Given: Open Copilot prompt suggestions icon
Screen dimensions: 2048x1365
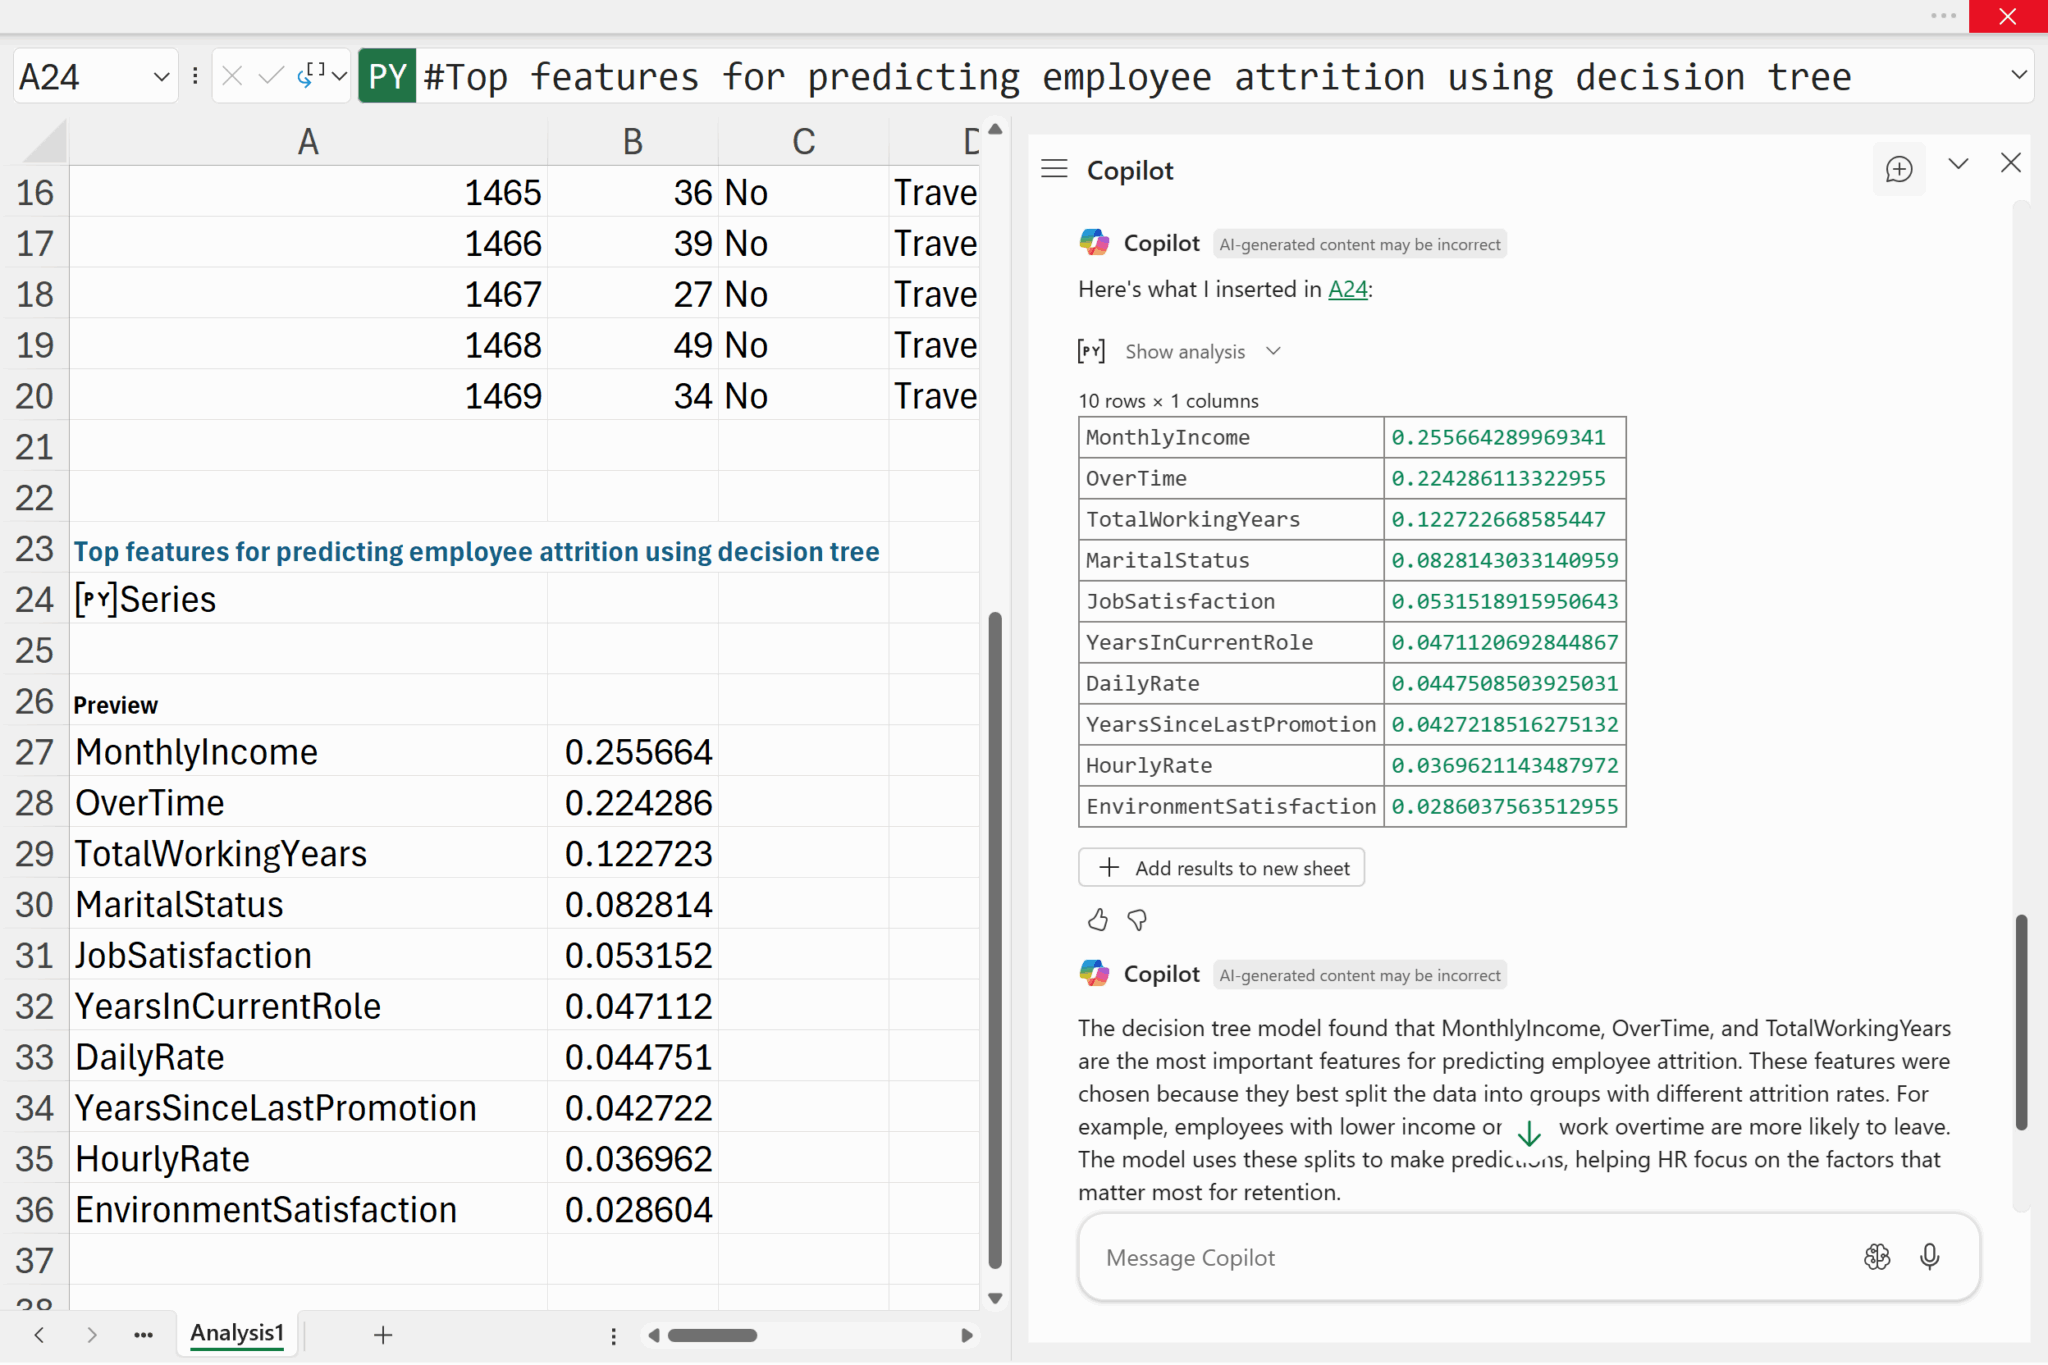Looking at the screenshot, I should click(x=1876, y=1256).
